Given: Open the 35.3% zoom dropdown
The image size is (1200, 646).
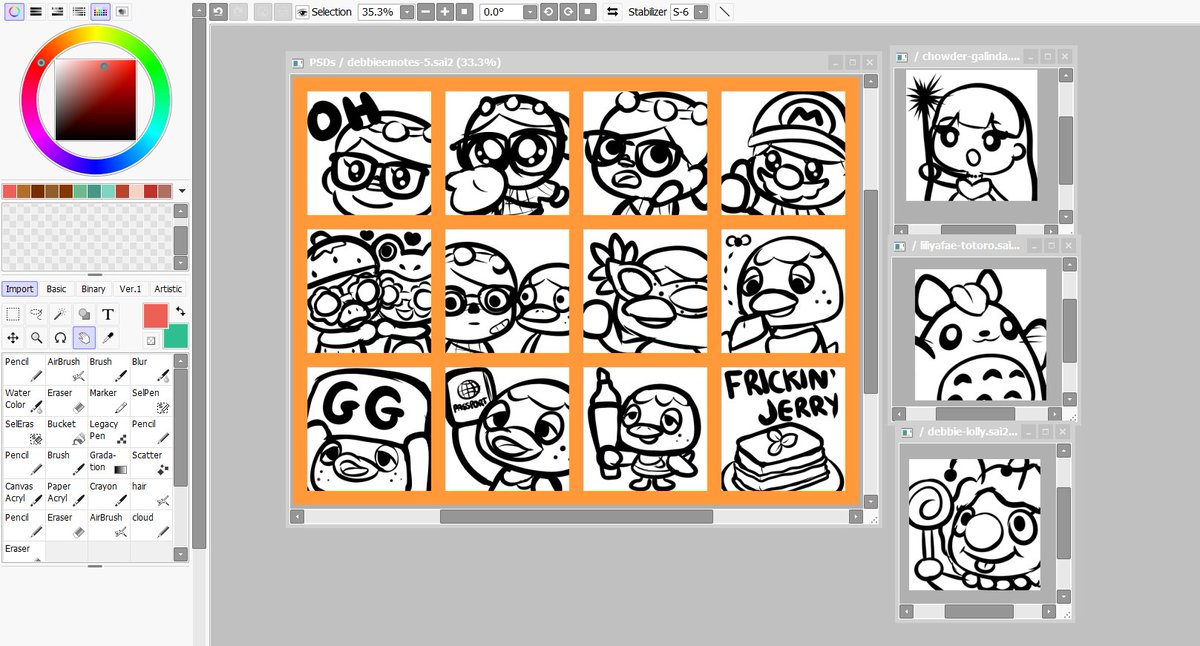Looking at the screenshot, I should click(x=406, y=12).
